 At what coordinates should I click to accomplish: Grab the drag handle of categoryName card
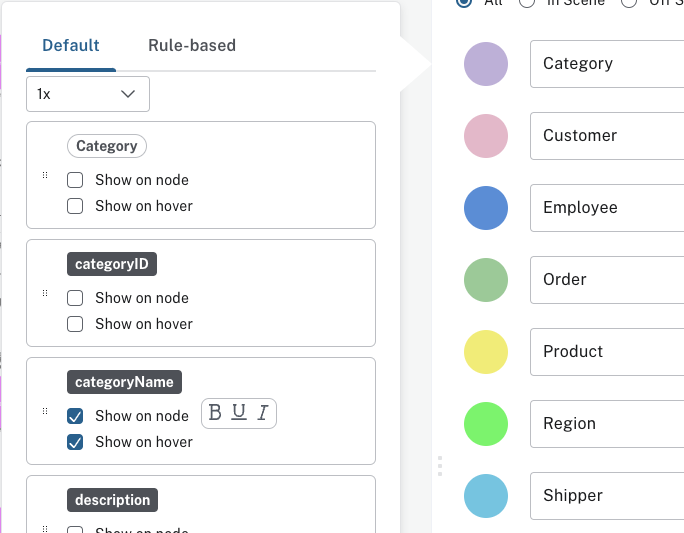[45, 411]
